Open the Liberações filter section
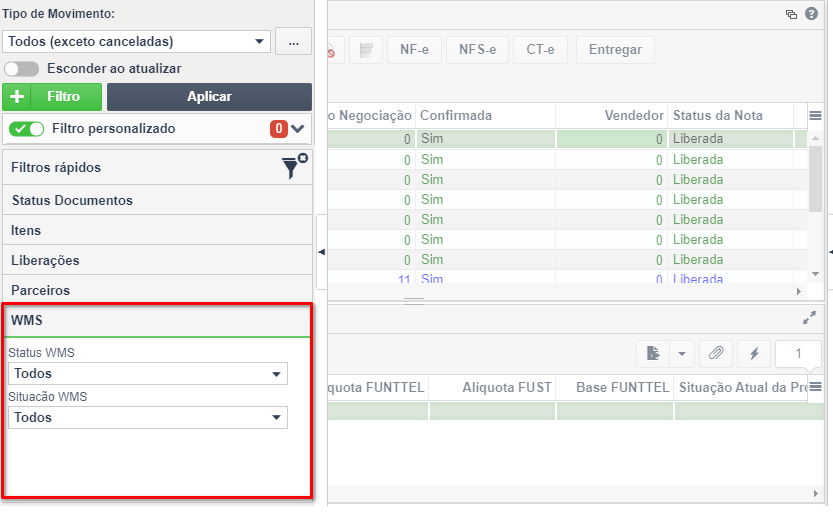Screen dimensions: 833x514 [x=157, y=260]
